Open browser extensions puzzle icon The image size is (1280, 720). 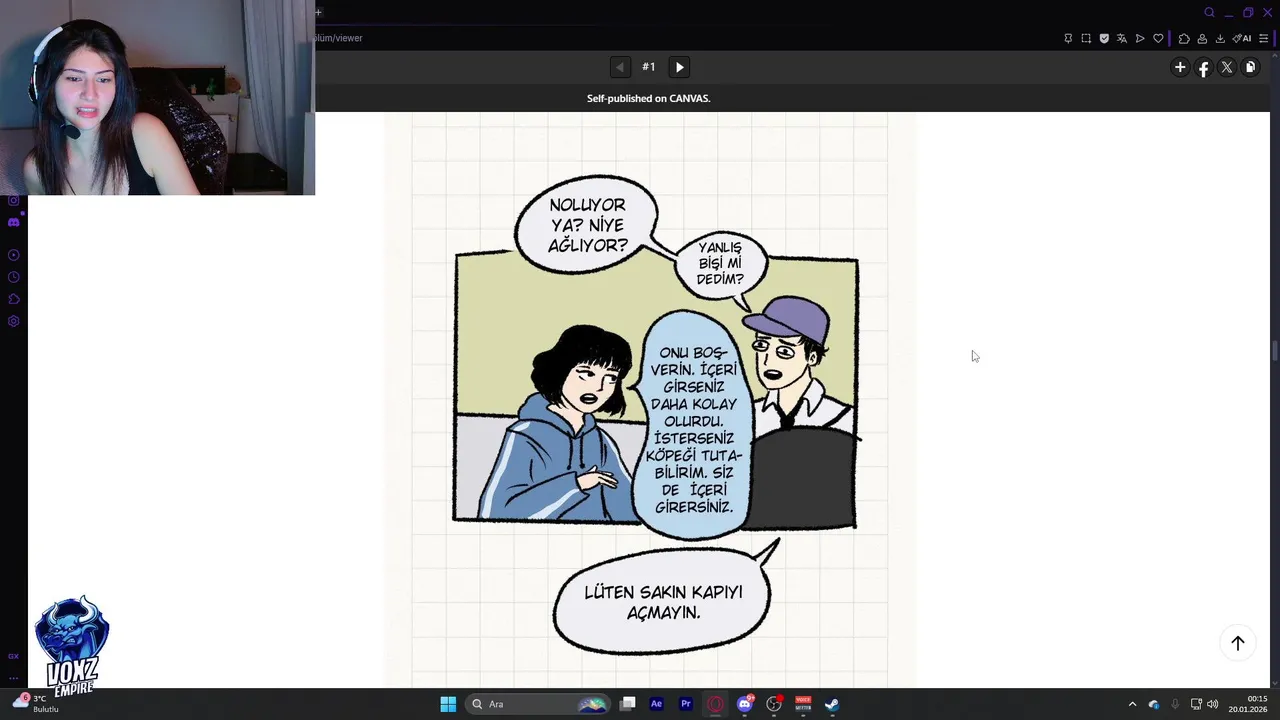1184,38
